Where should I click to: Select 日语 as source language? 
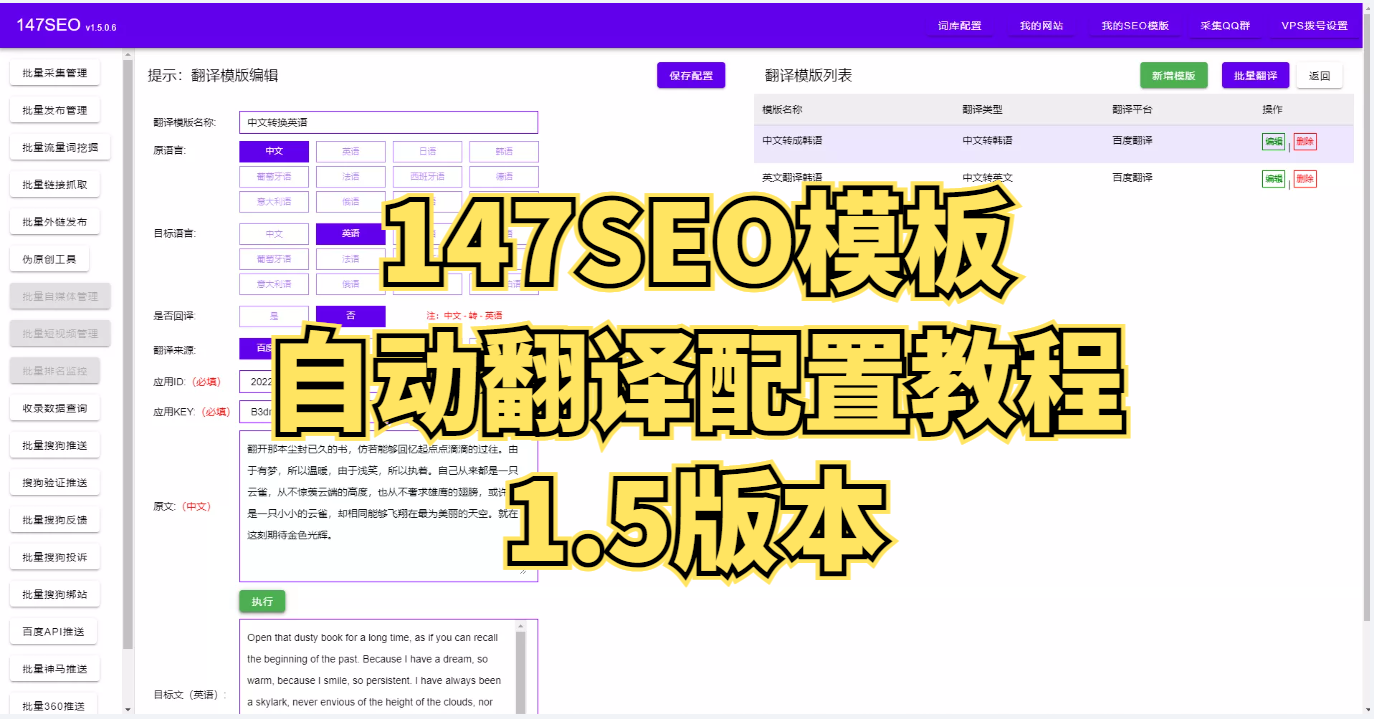[x=427, y=151]
